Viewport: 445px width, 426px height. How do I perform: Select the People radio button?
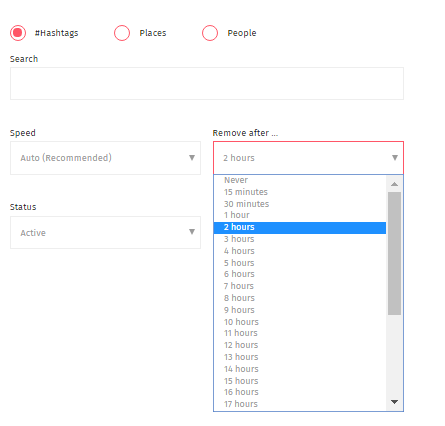tap(210, 33)
